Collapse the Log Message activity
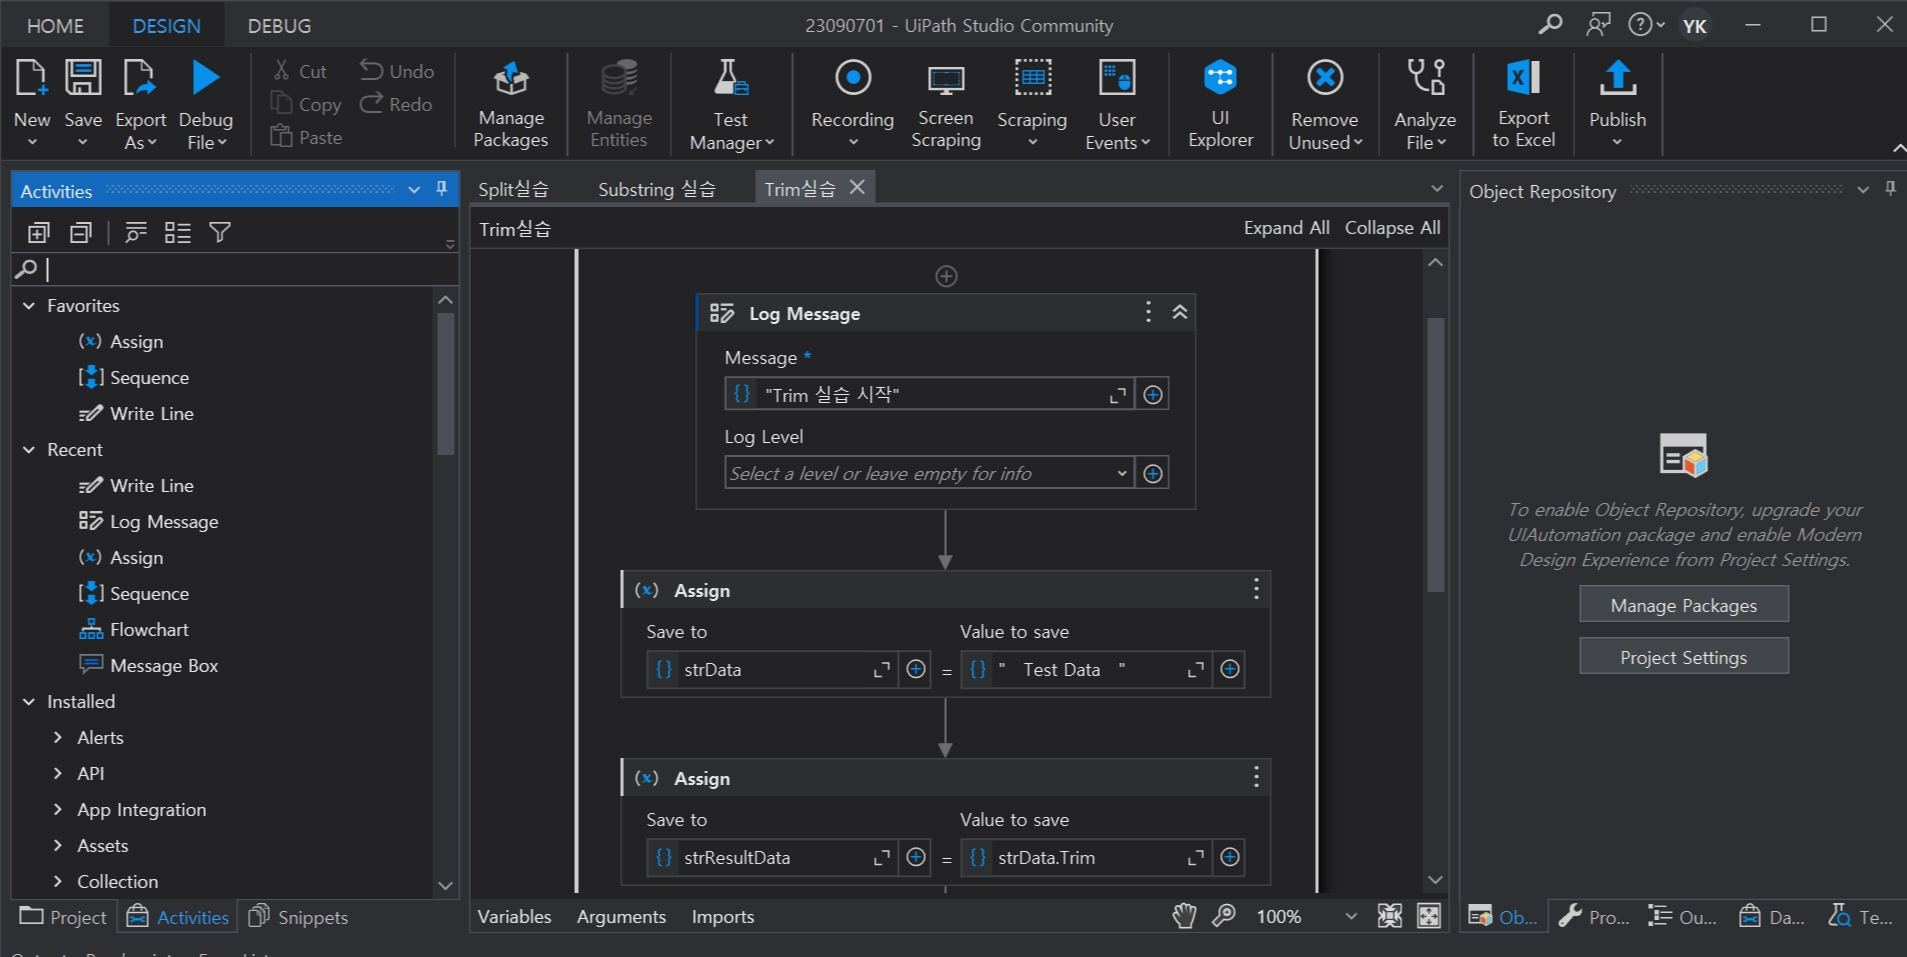The image size is (1907, 957). (1180, 313)
